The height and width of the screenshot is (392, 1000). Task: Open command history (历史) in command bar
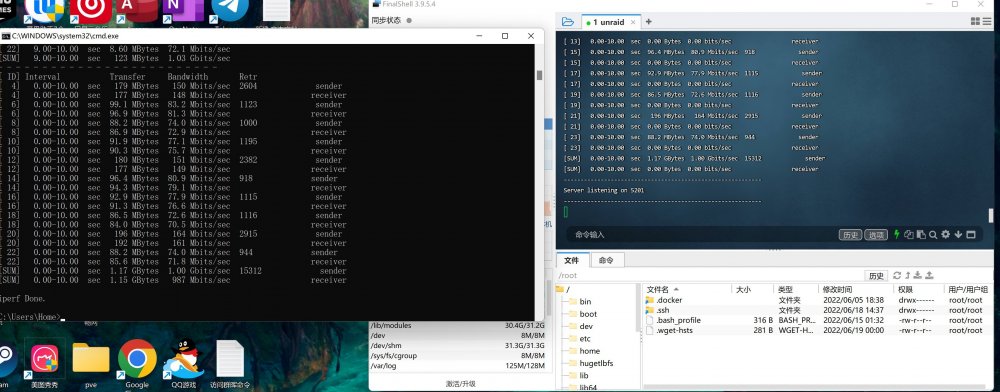(x=850, y=235)
